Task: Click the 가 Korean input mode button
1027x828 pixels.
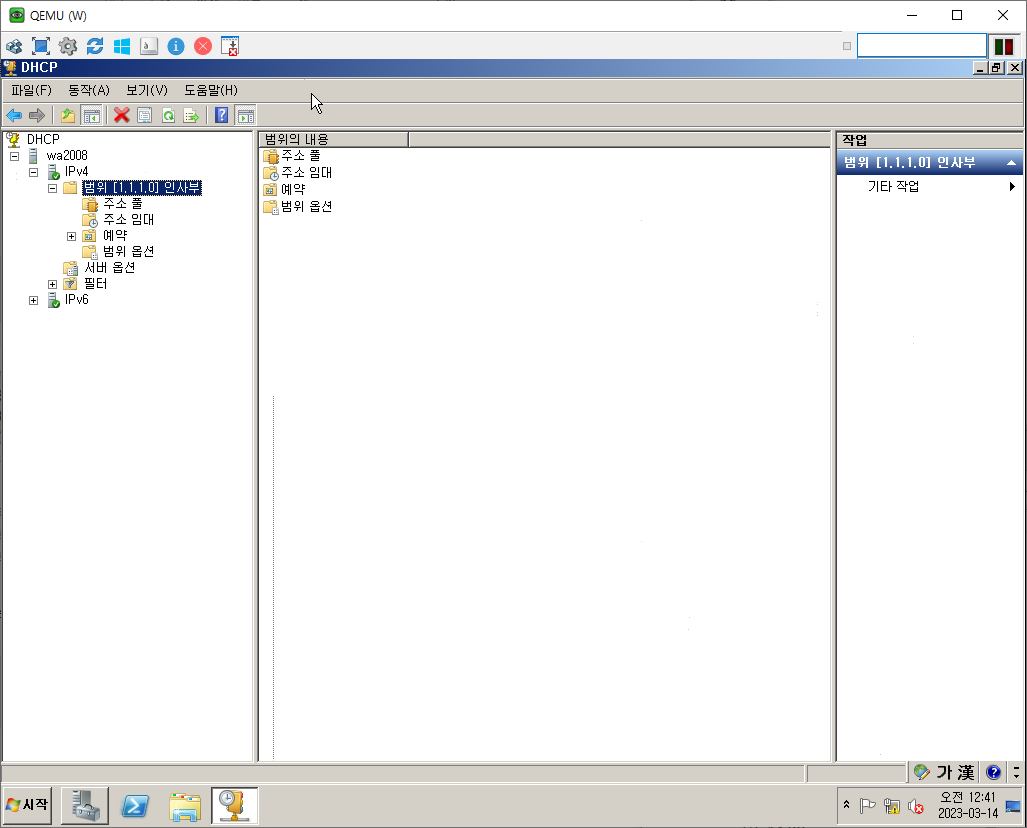Action: [944, 773]
